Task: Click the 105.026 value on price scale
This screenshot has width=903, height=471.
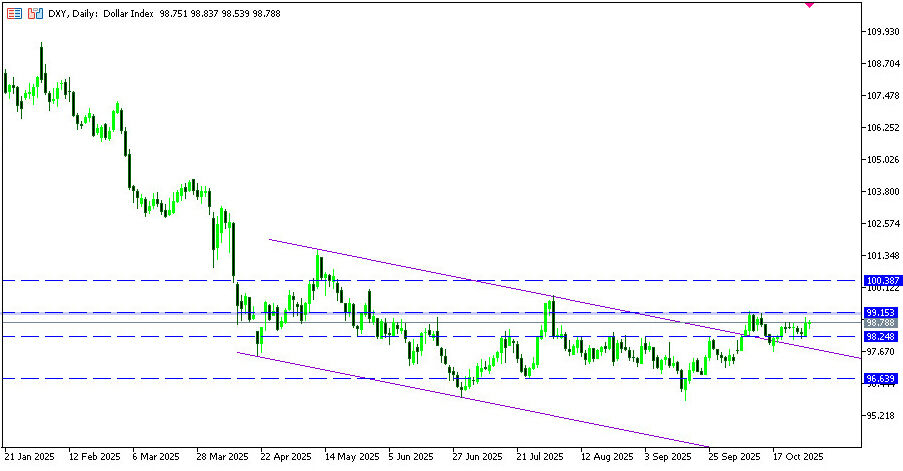Action: 879,160
